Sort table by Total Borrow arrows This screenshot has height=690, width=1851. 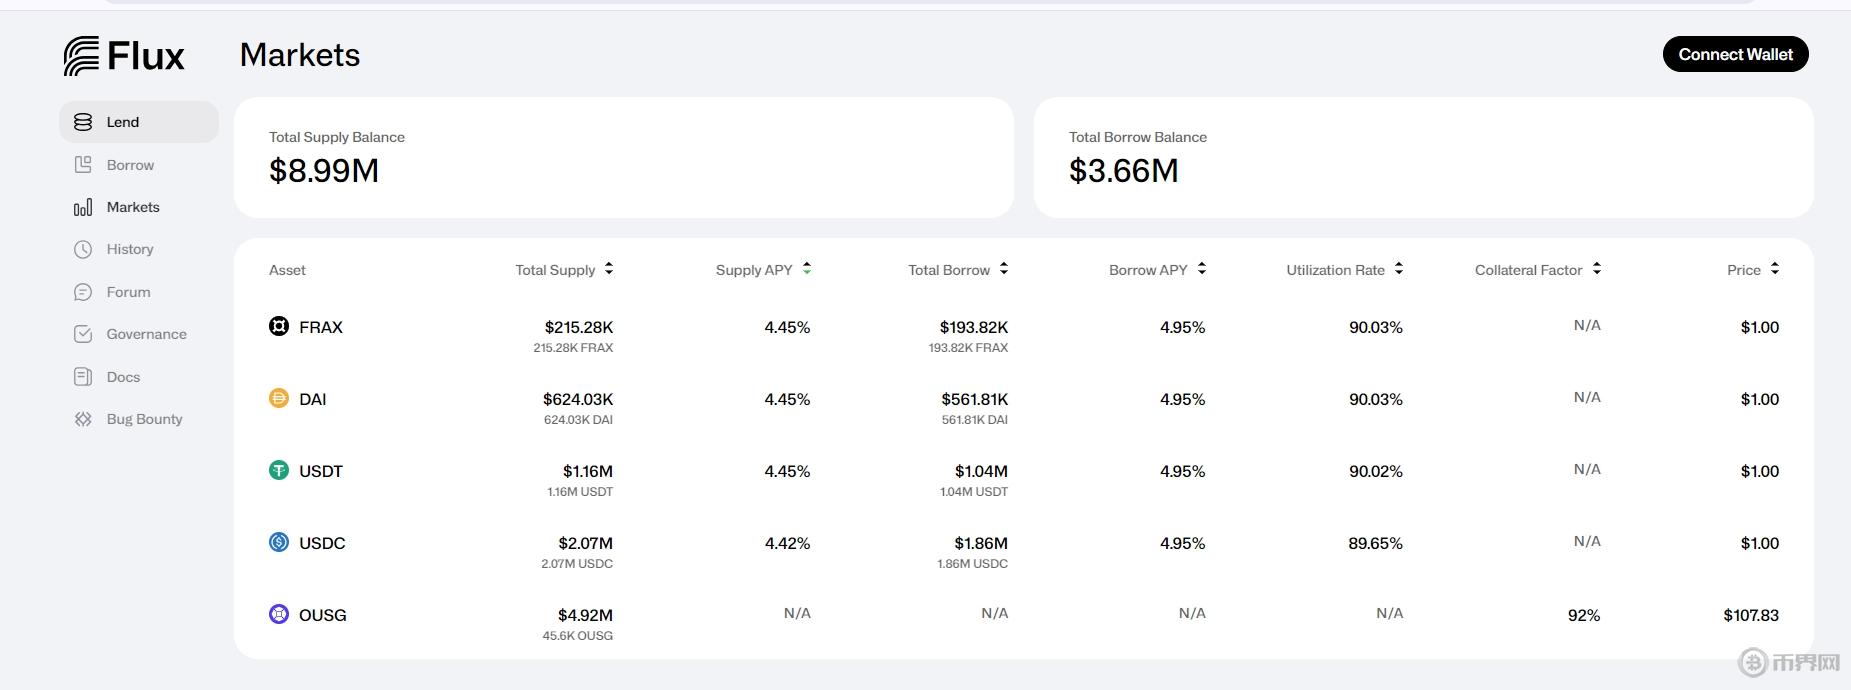click(x=1004, y=269)
